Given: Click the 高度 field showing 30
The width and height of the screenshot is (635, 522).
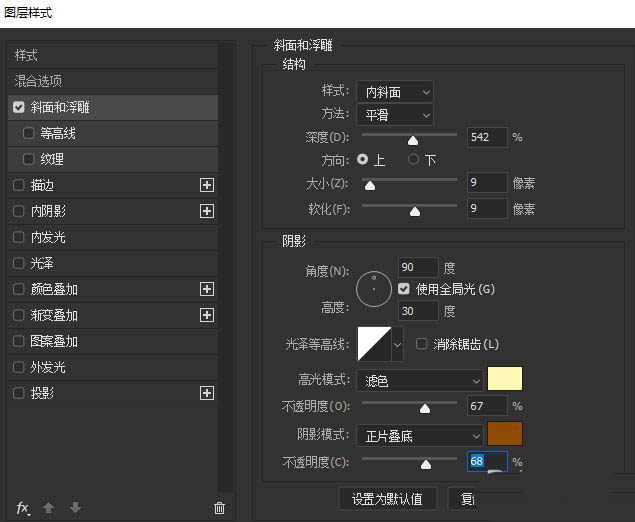Looking at the screenshot, I should click(x=418, y=311).
